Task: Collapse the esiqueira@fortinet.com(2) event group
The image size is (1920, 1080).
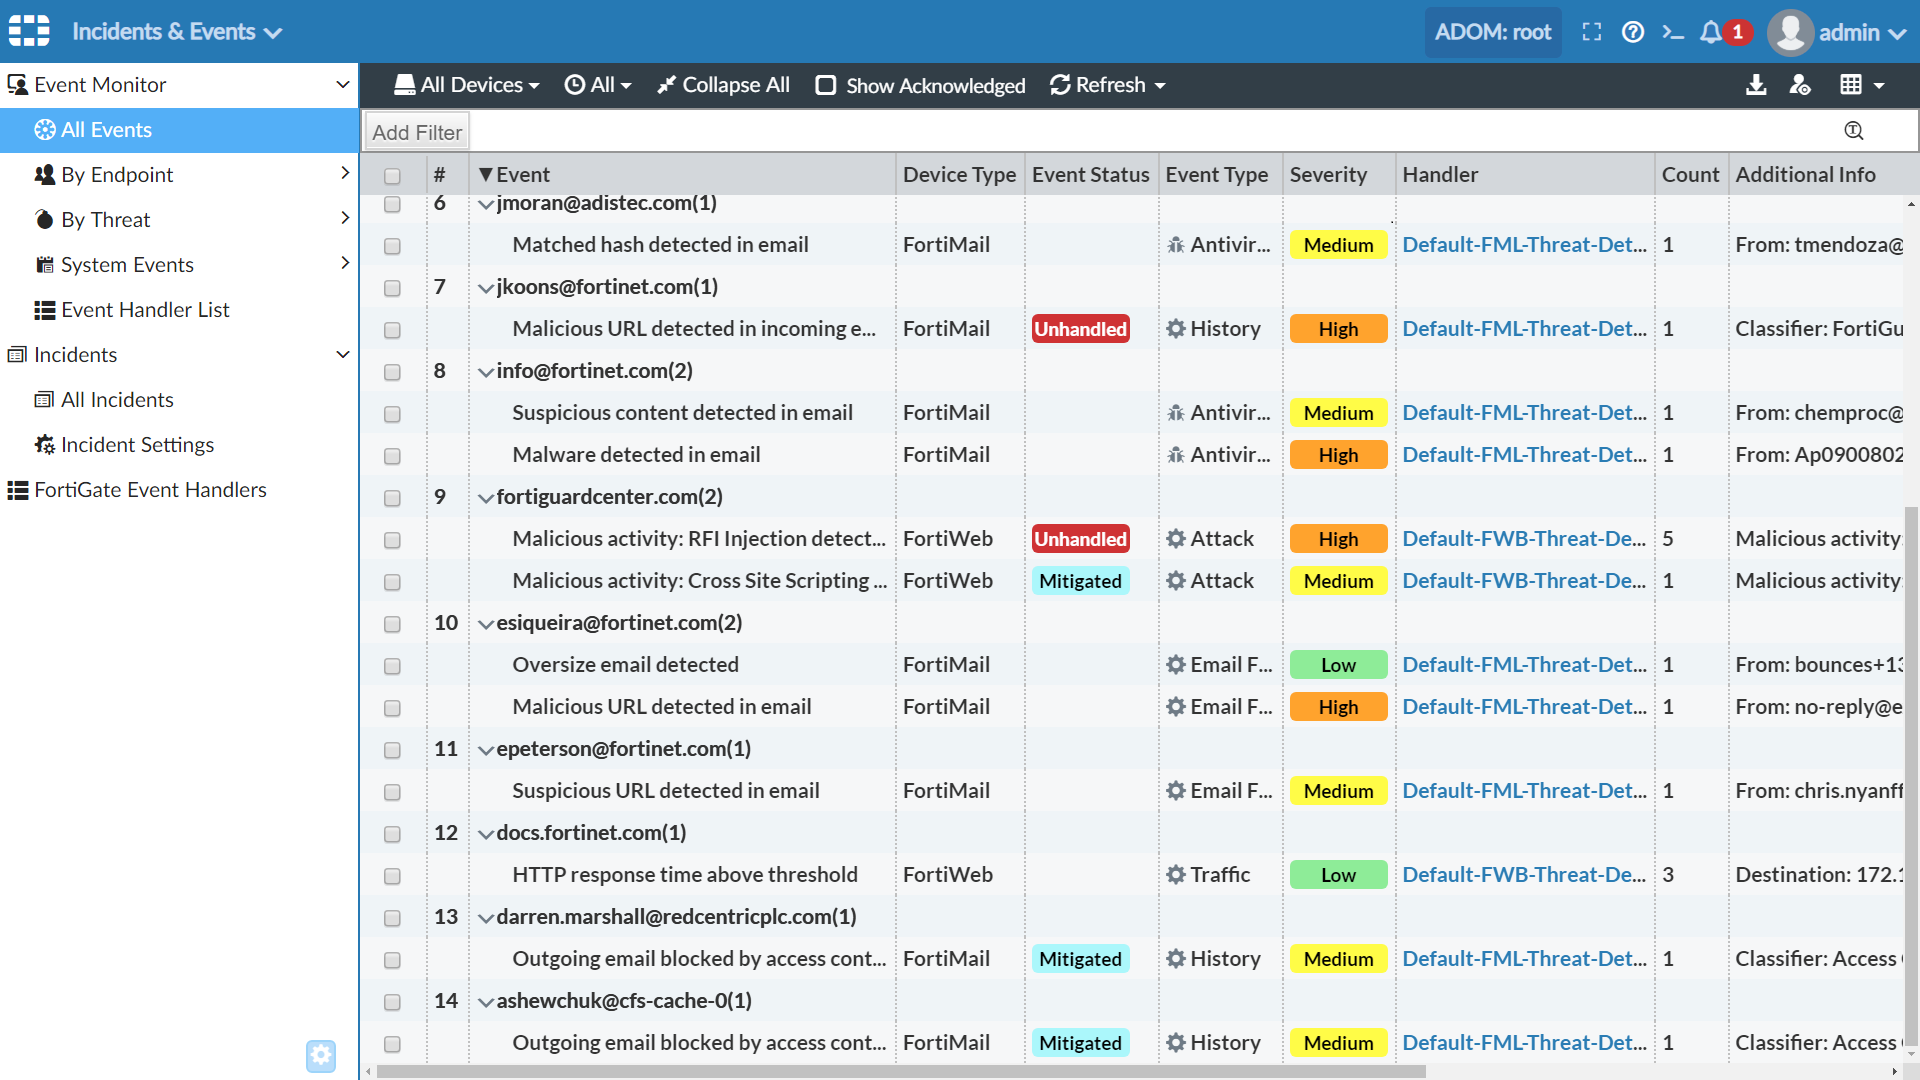Action: (x=484, y=622)
